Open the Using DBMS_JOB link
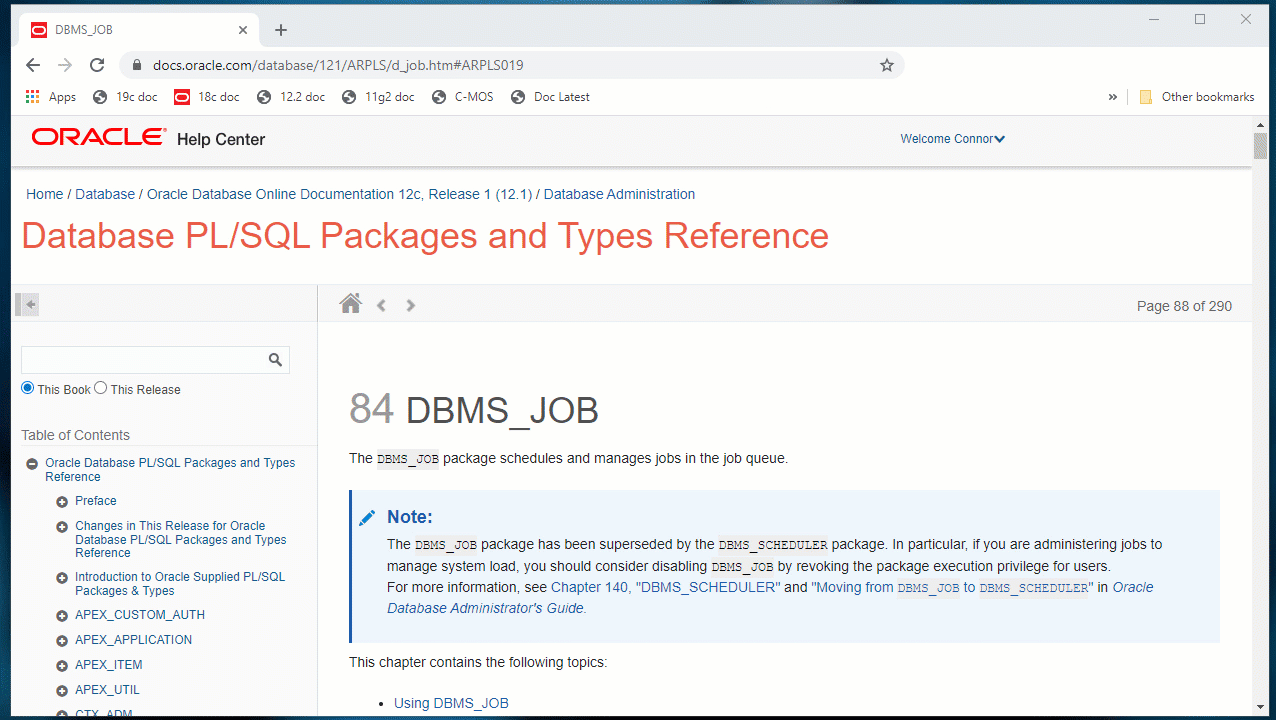The image size is (1276, 720). pyautogui.click(x=451, y=703)
